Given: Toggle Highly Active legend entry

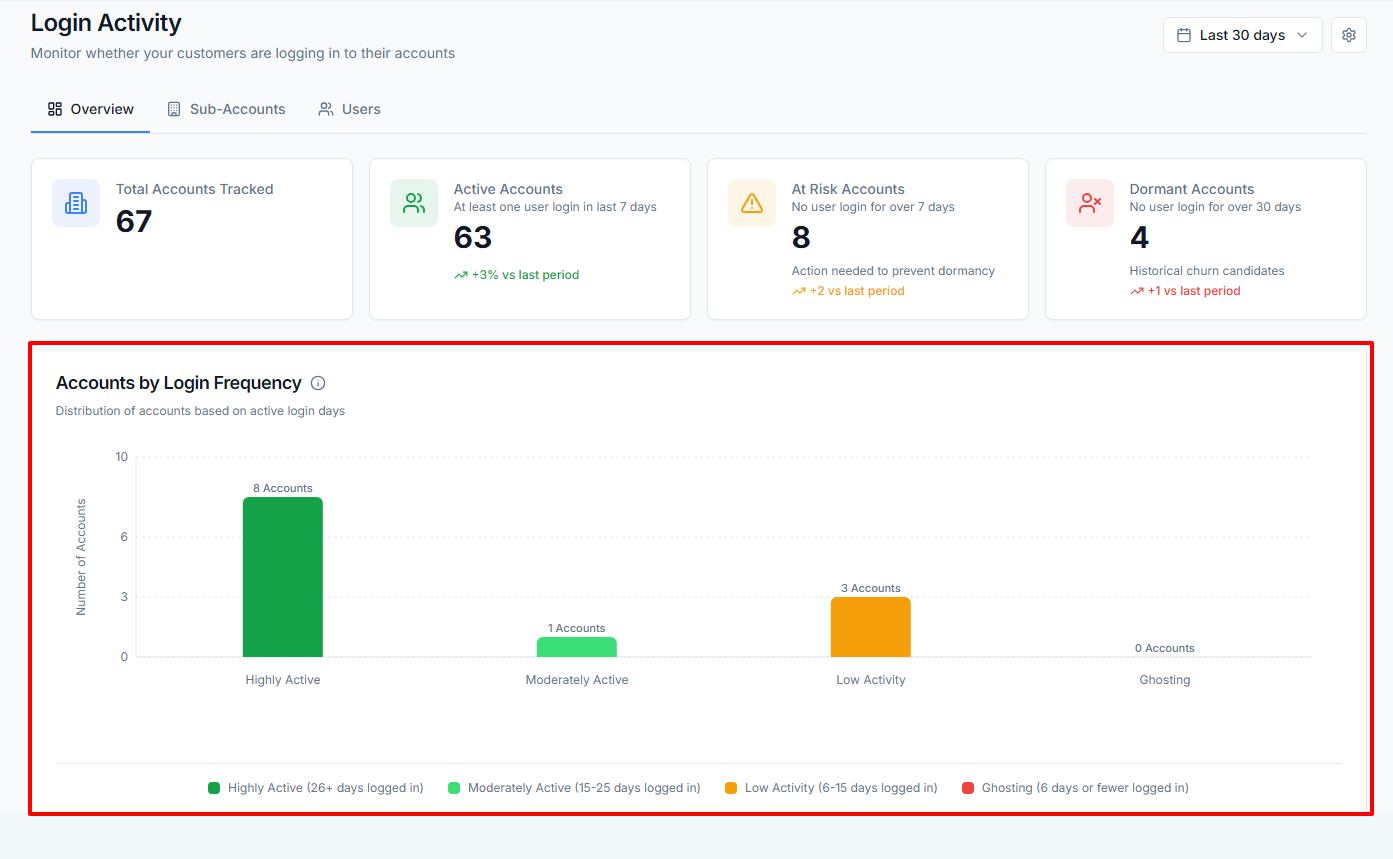Looking at the screenshot, I should 316,788.
